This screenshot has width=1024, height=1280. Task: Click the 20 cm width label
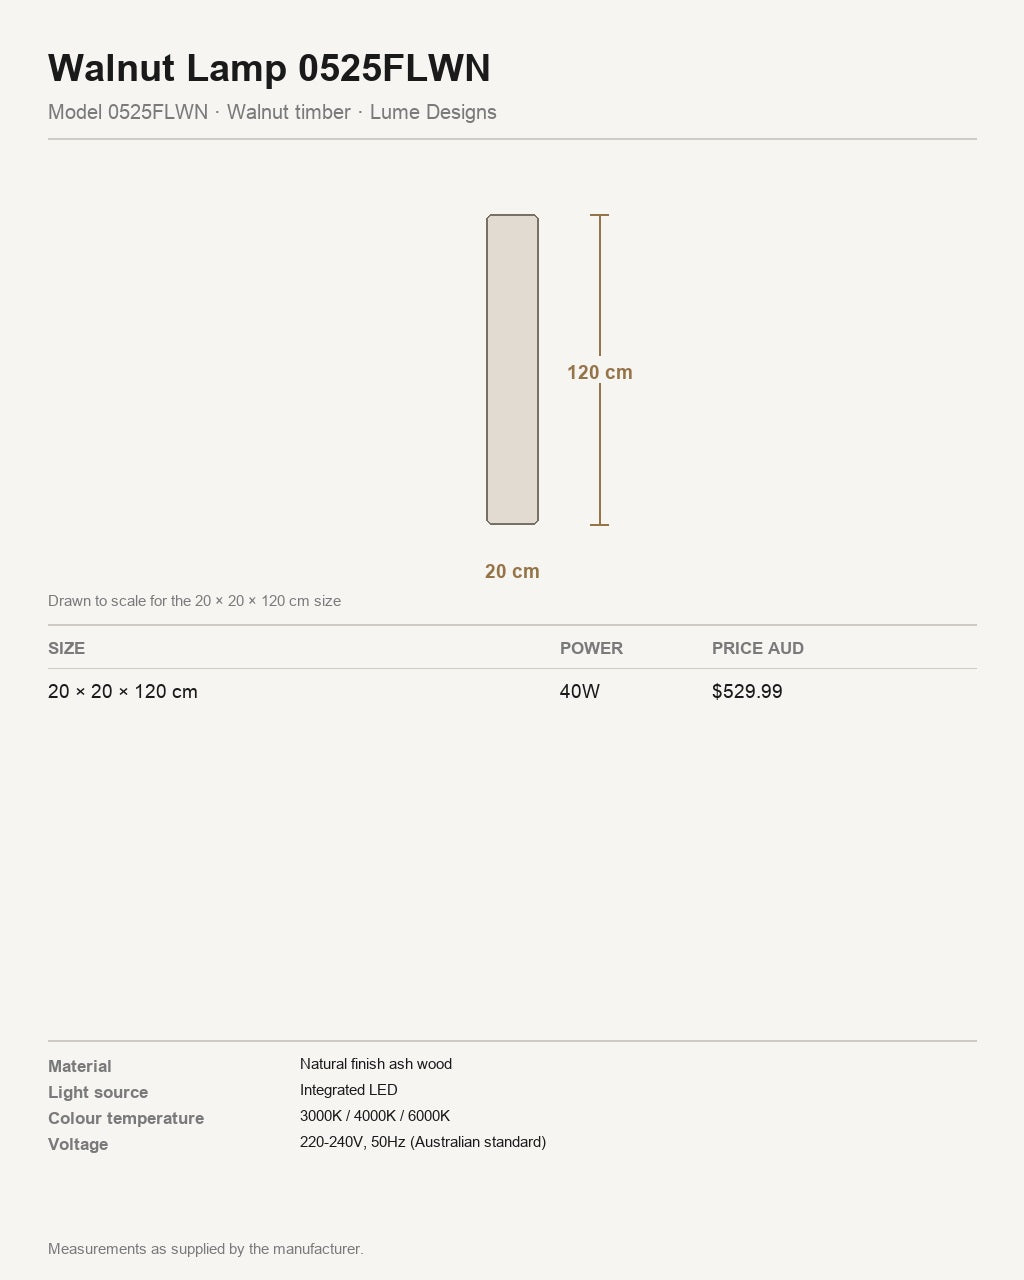pyautogui.click(x=512, y=571)
